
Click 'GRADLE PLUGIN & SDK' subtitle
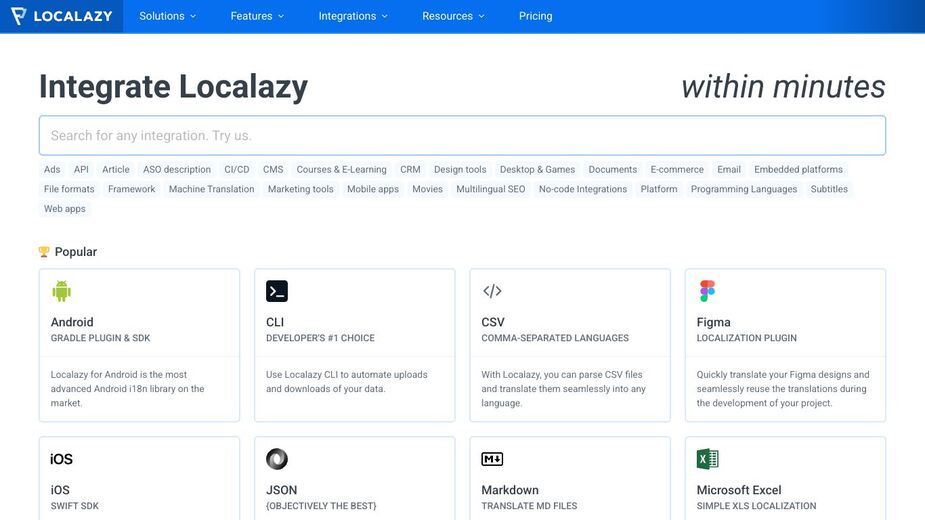coord(100,338)
